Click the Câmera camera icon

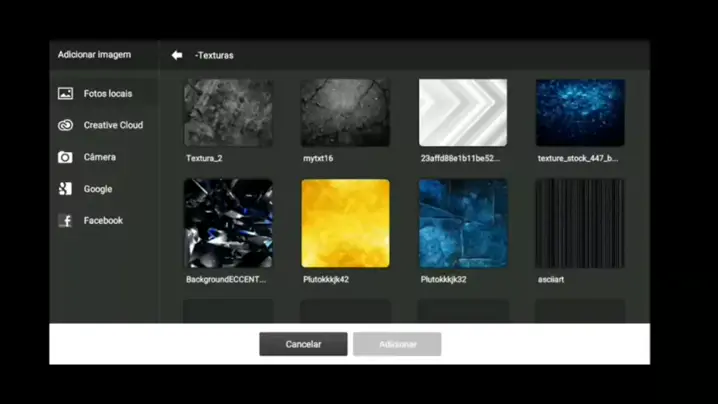[x=65, y=157]
